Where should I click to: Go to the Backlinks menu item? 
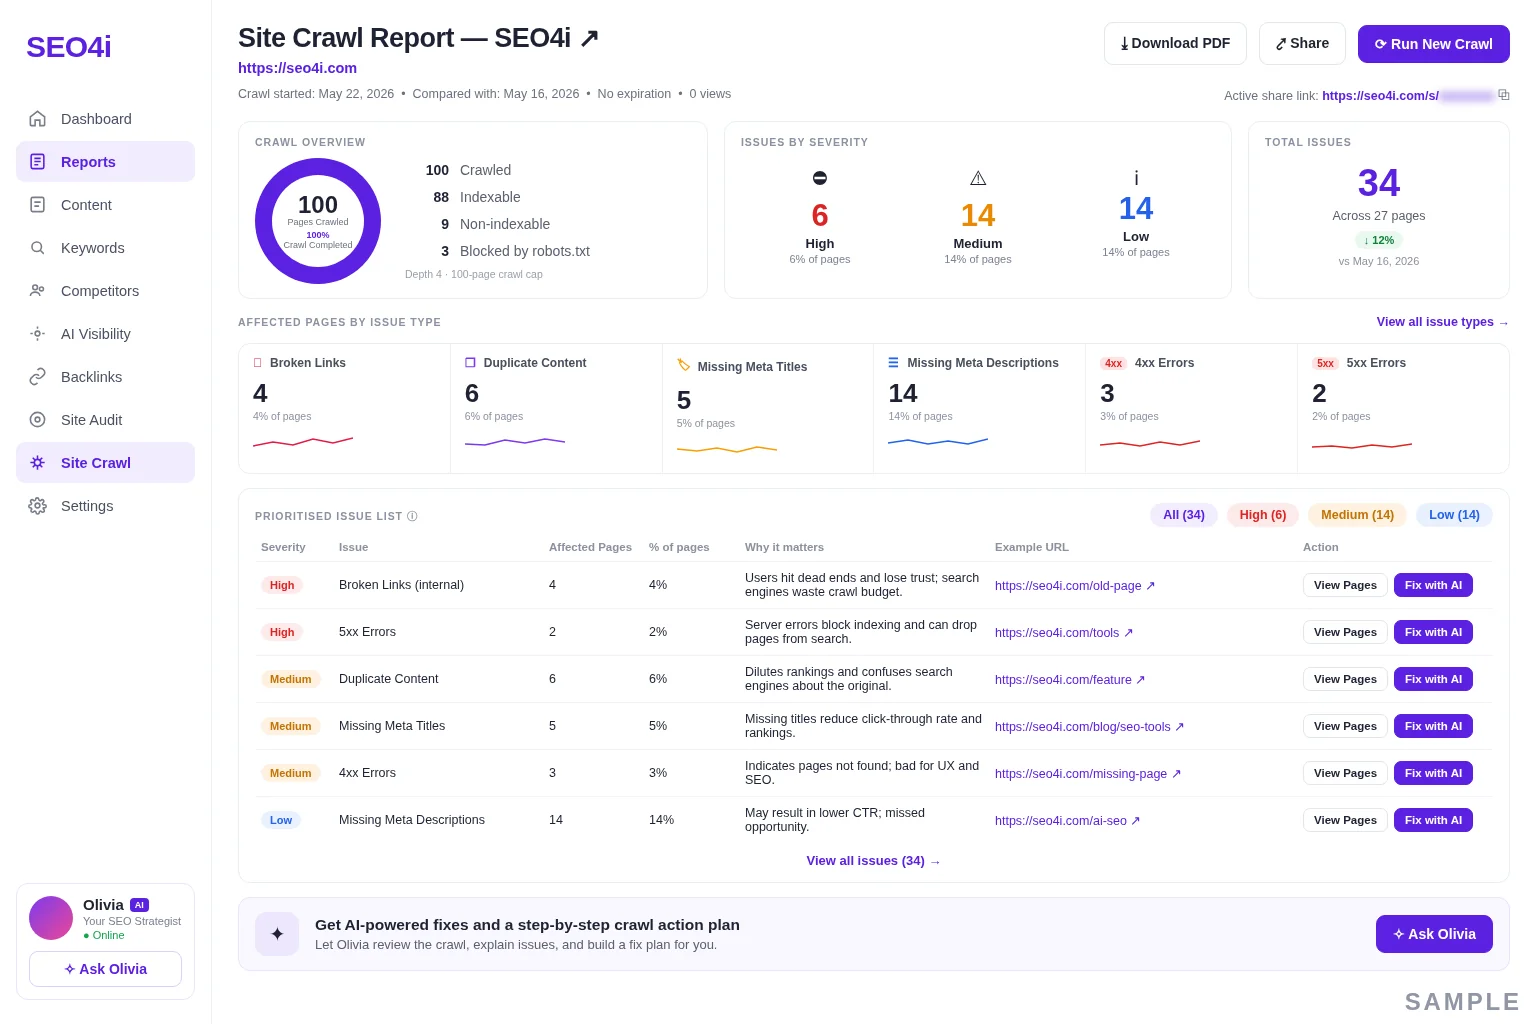(105, 377)
